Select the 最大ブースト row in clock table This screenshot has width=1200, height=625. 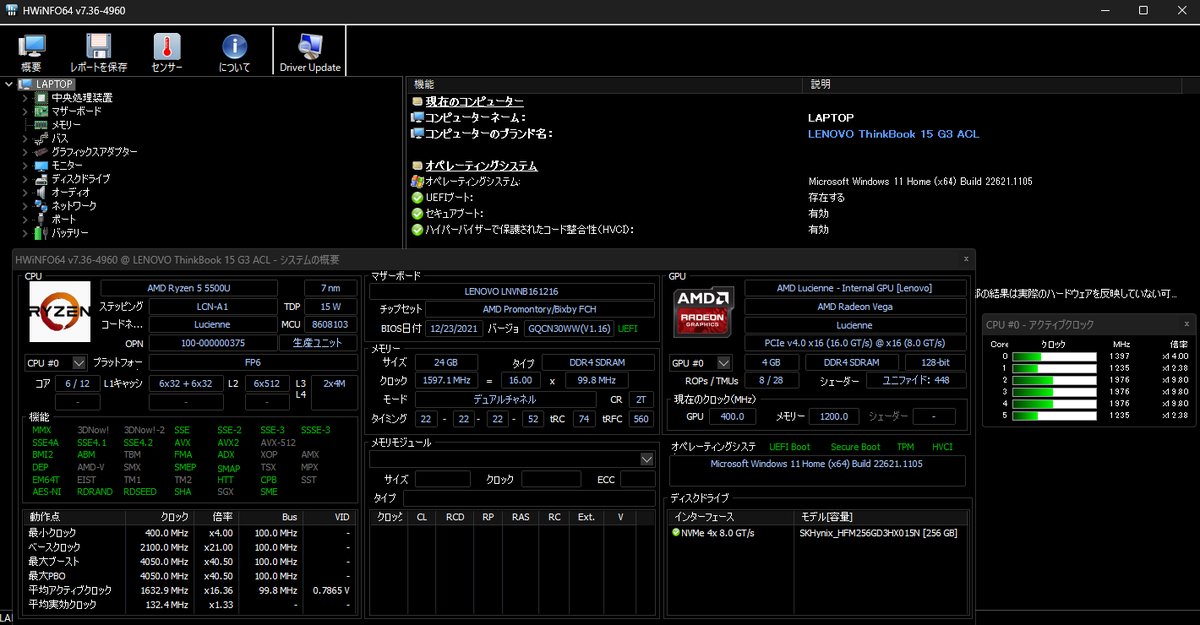189,561
